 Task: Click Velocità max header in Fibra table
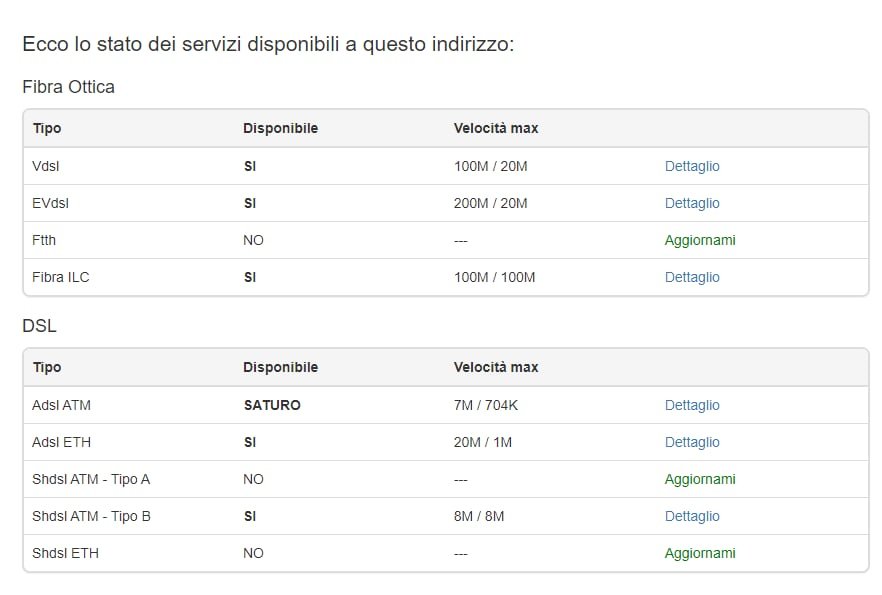[x=496, y=128]
